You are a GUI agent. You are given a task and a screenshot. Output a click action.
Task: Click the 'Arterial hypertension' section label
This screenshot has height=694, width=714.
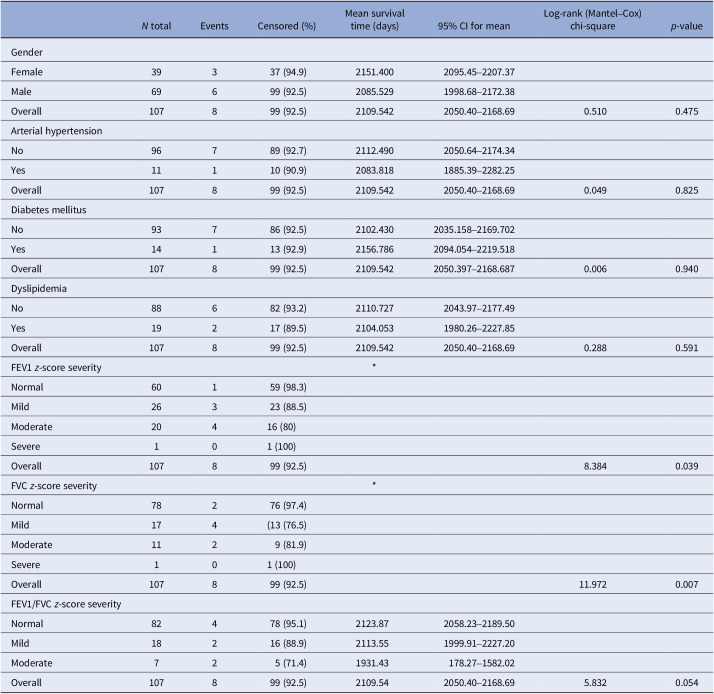pos(56,131)
